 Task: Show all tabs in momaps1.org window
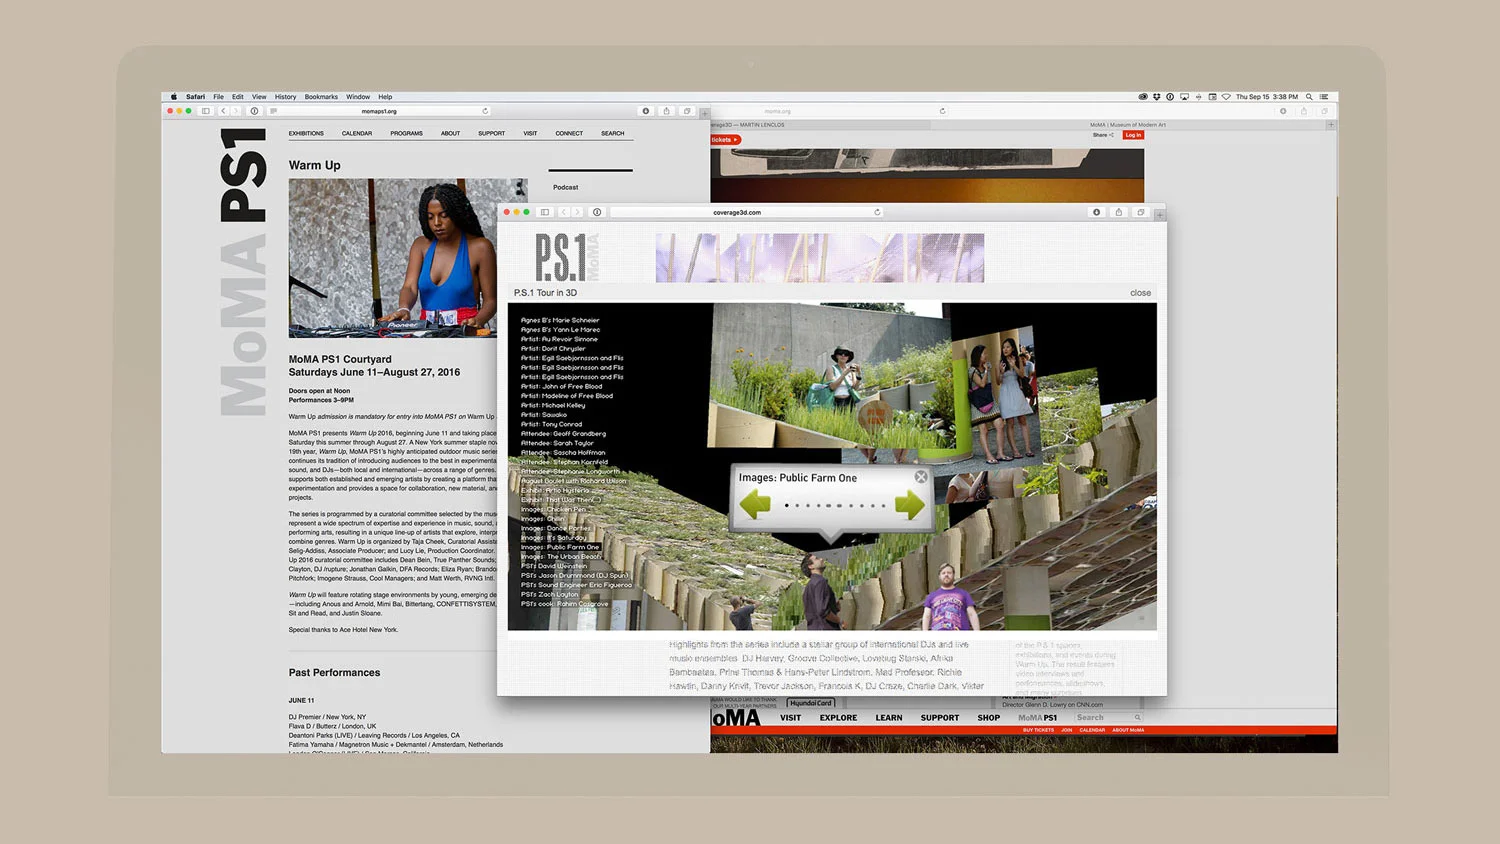(x=687, y=111)
